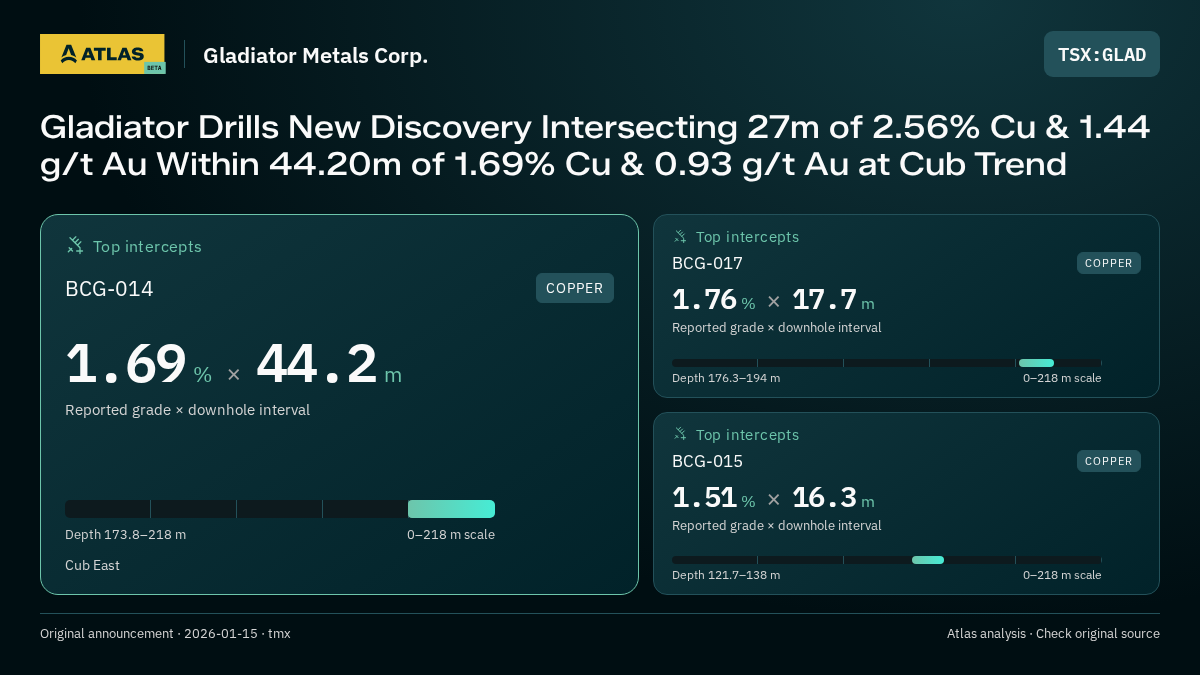
Task: Click the BCG-014 depth interval bar
Action: pyautogui.click(x=280, y=509)
